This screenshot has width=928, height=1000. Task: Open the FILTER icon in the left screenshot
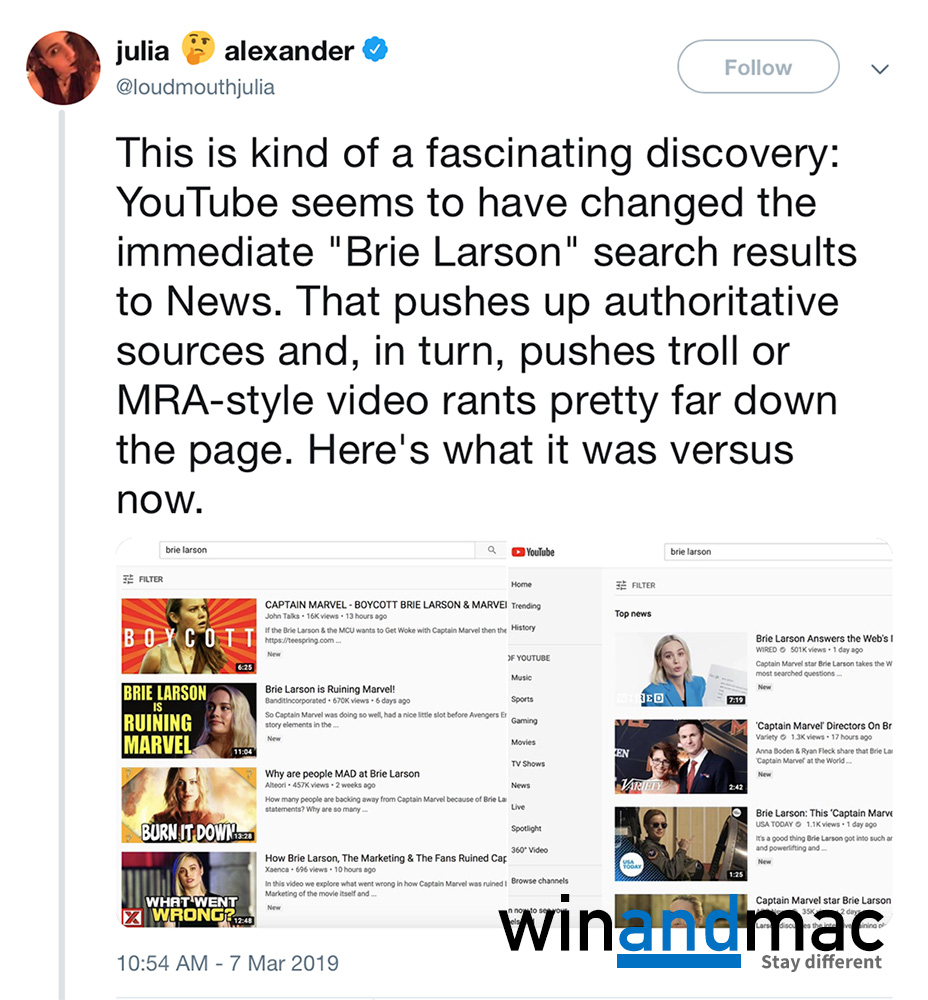tap(128, 579)
